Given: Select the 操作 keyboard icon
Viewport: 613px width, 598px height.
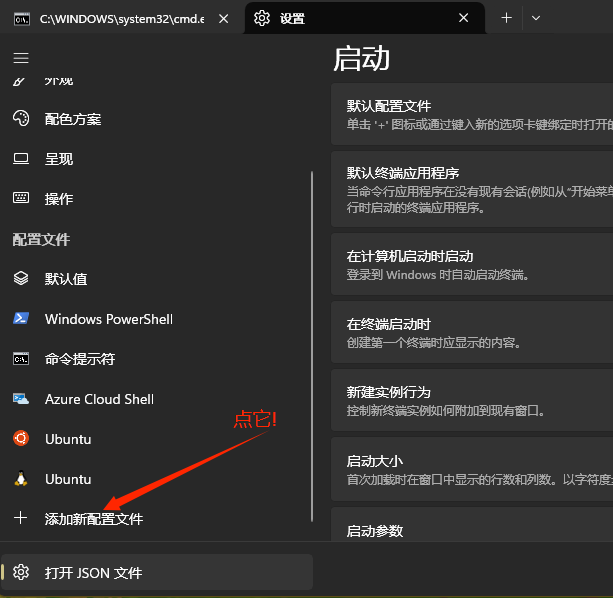Looking at the screenshot, I should click(21, 198).
